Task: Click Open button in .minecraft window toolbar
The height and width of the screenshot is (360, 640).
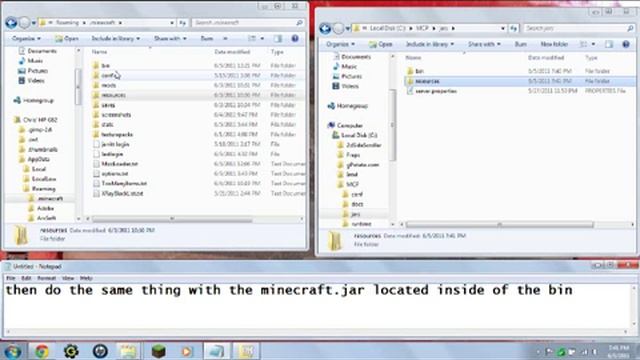Action: [x=67, y=38]
